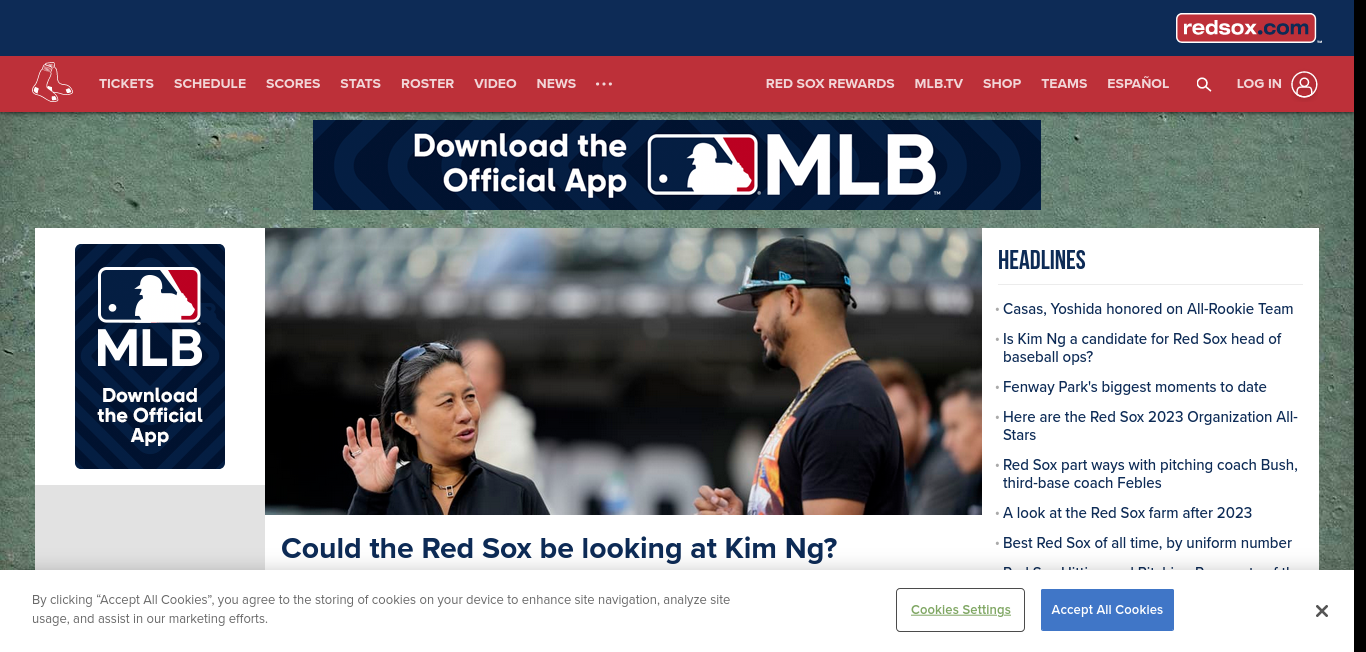Viewport: 1366px width, 652px height.
Task: Open the redsox.com logo badge
Action: click(1246, 28)
